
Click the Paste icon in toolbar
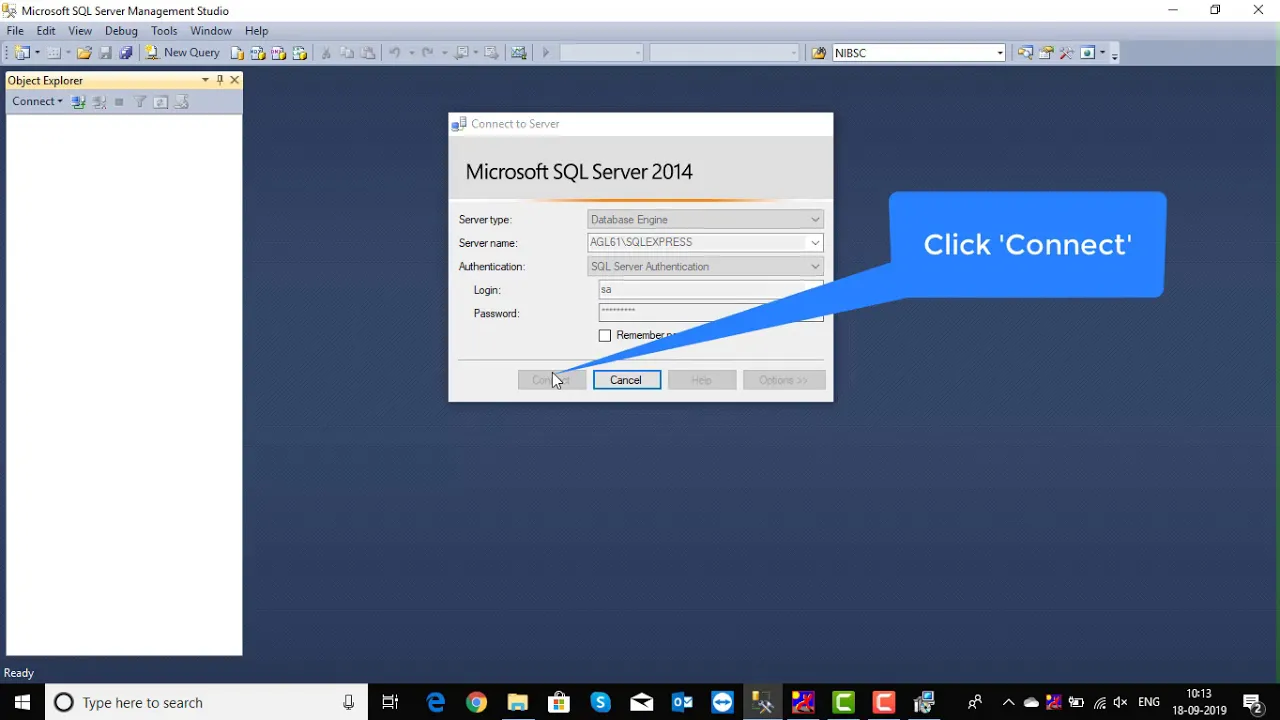tap(368, 53)
